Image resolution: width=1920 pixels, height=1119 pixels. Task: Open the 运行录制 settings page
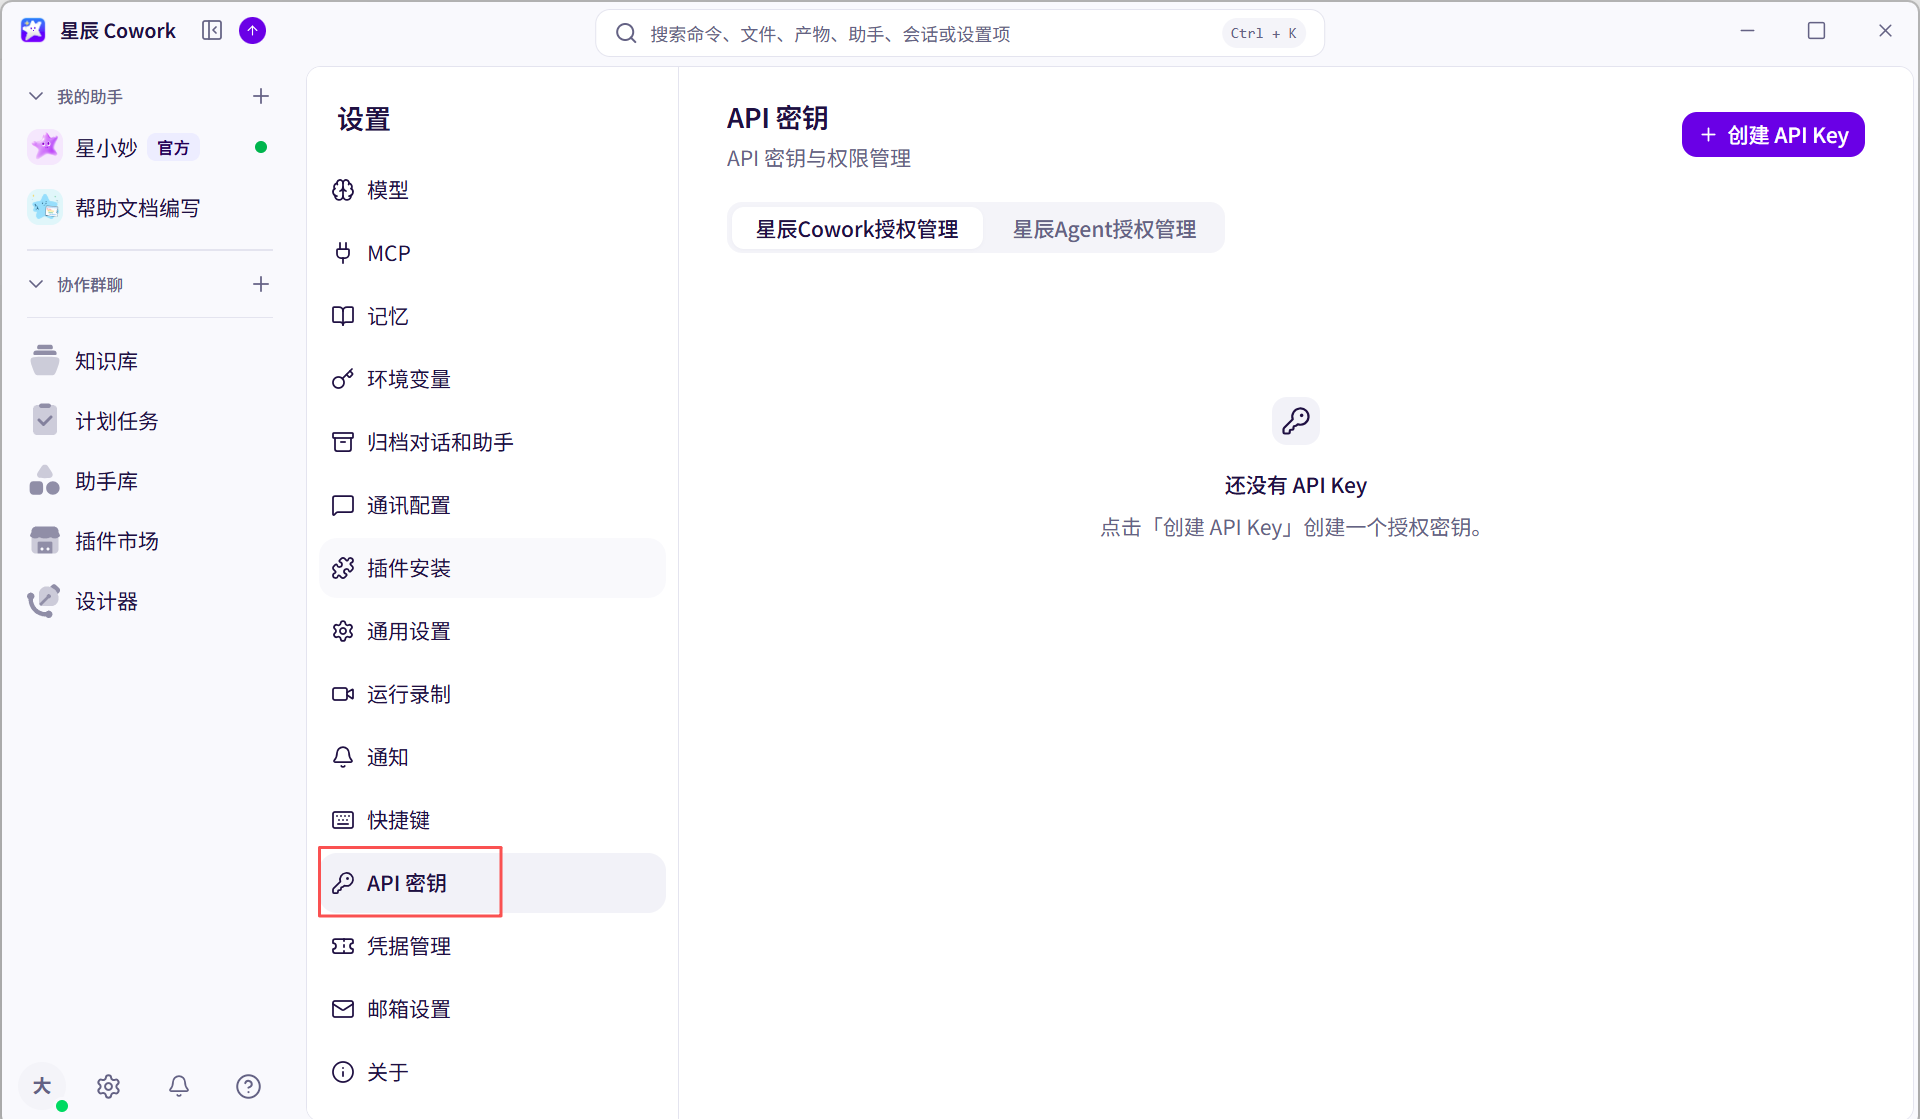492,694
